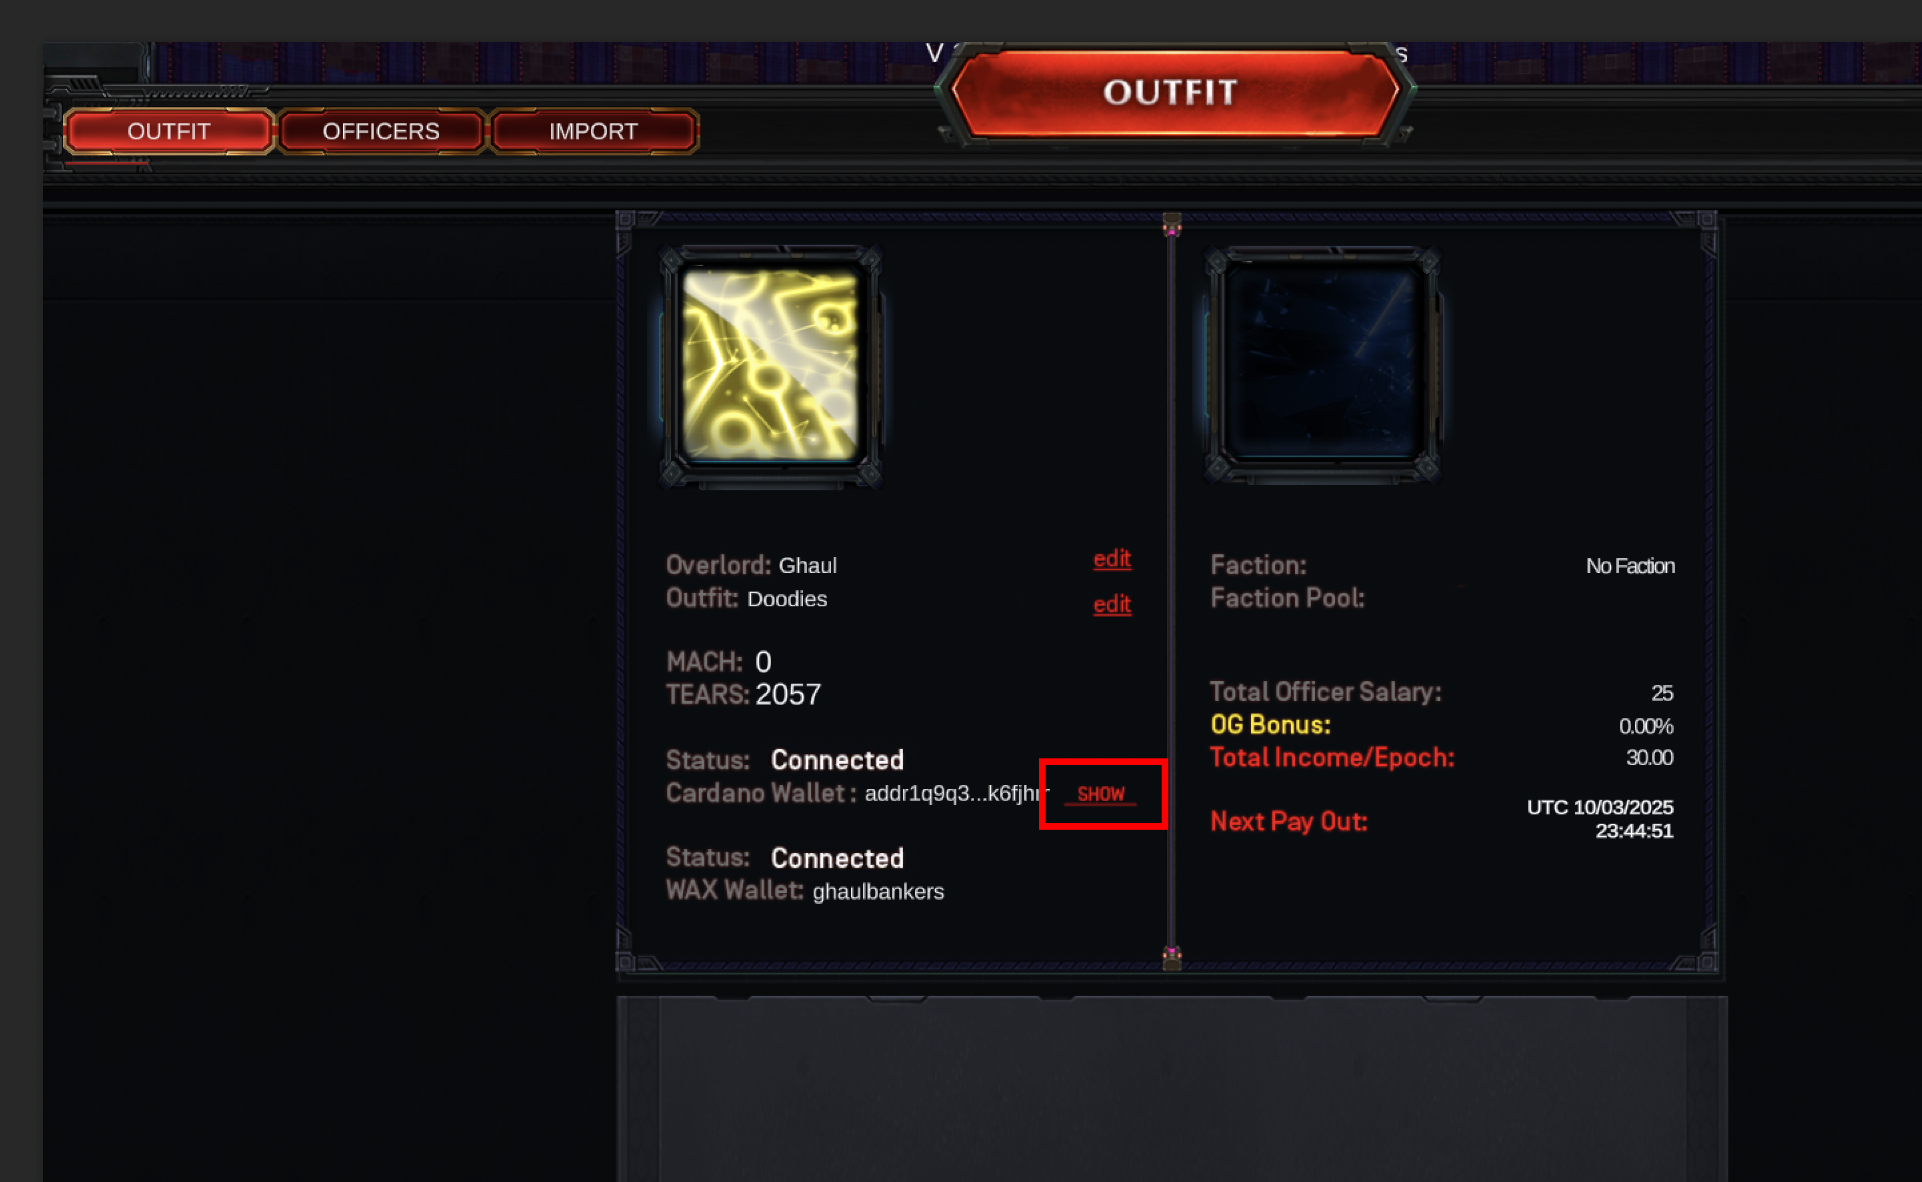Click the purple gem at divider bottom
This screenshot has height=1182, width=1922.
pyautogui.click(x=1172, y=955)
